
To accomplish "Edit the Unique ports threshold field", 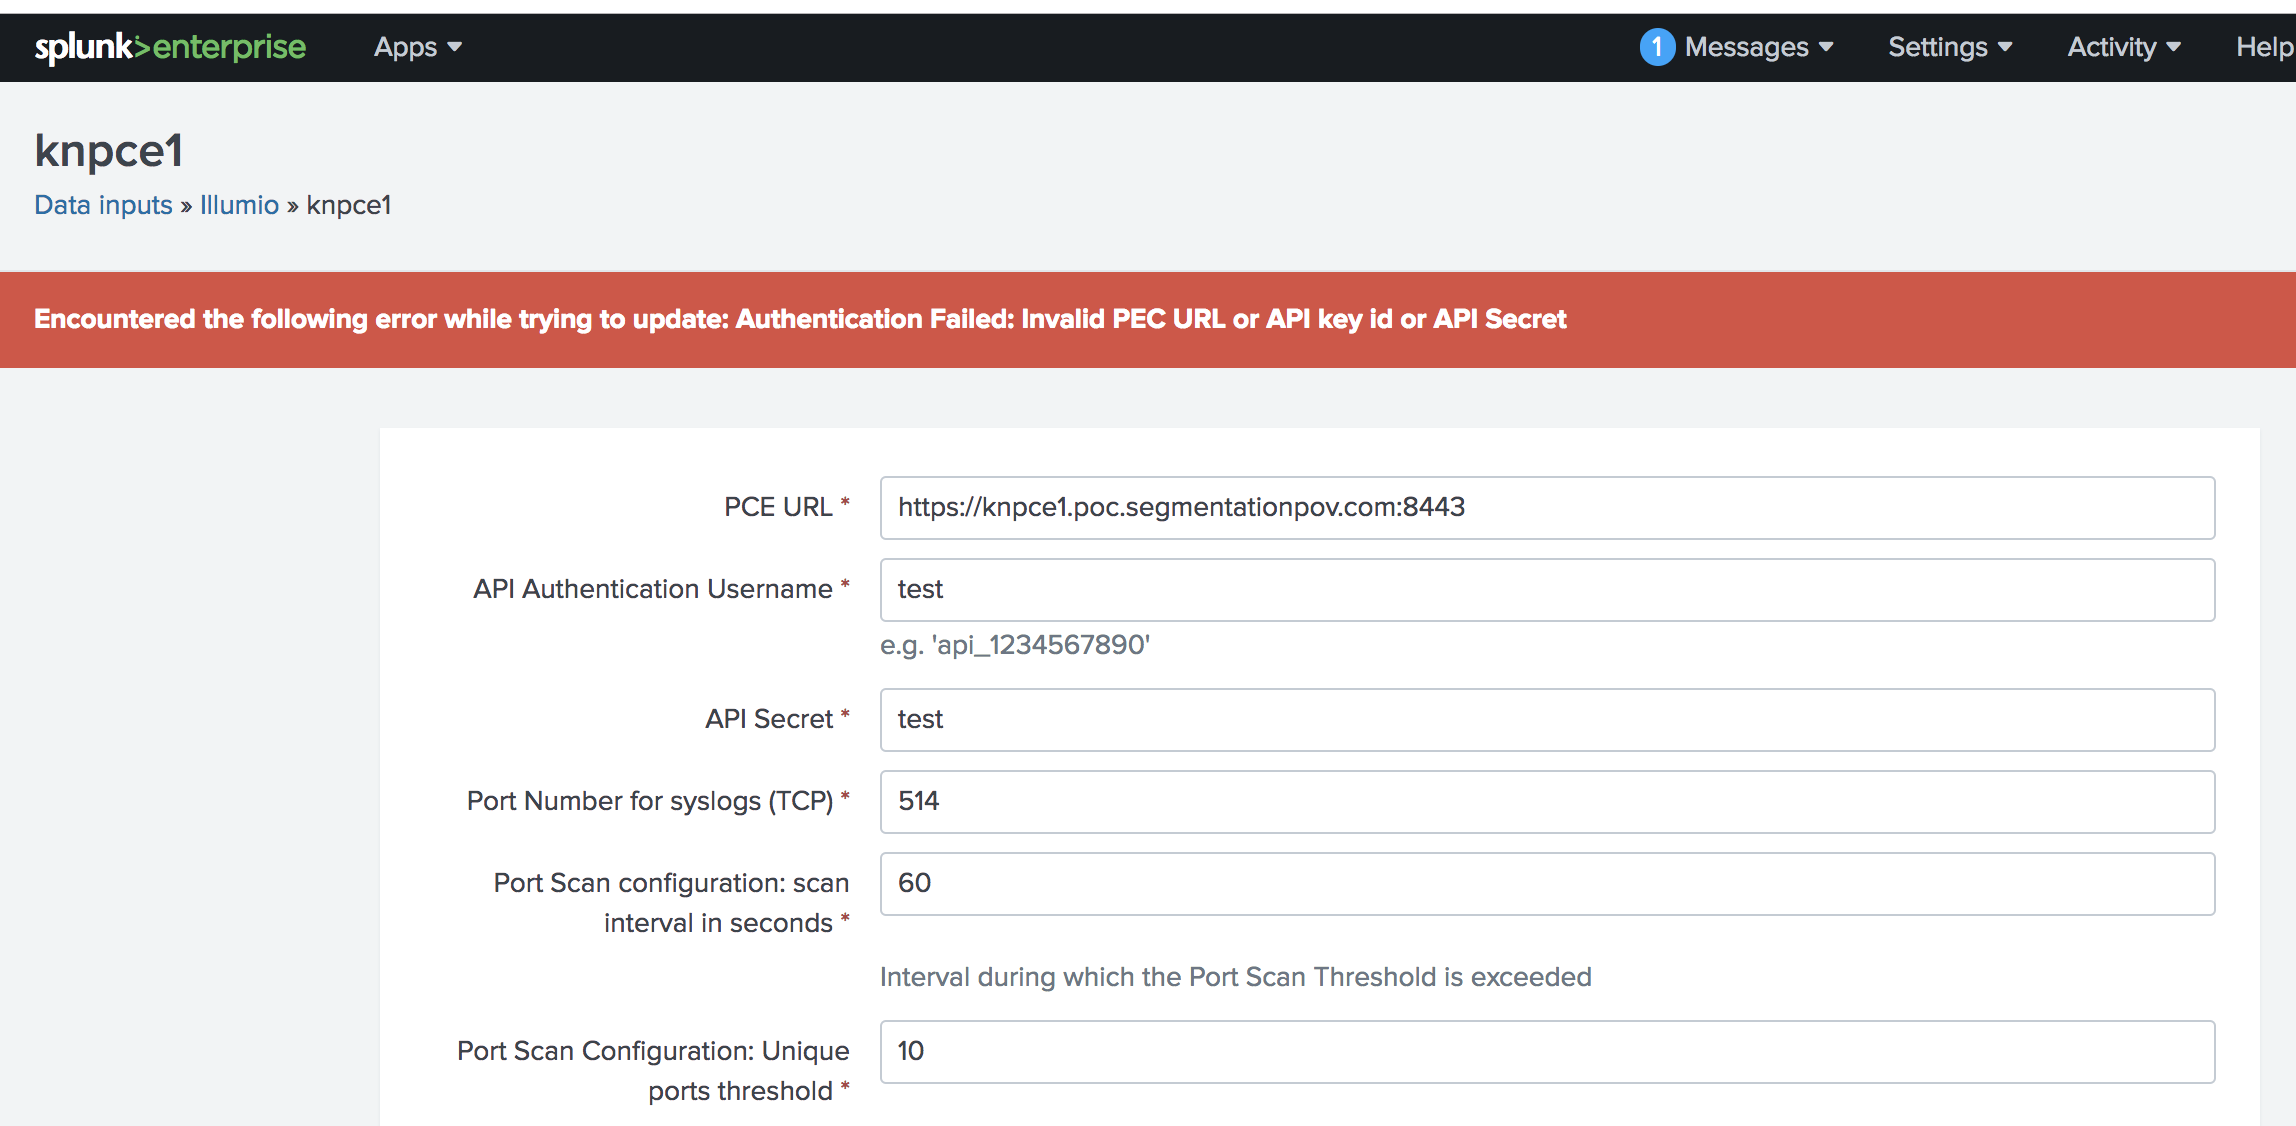I will point(1547,1052).
